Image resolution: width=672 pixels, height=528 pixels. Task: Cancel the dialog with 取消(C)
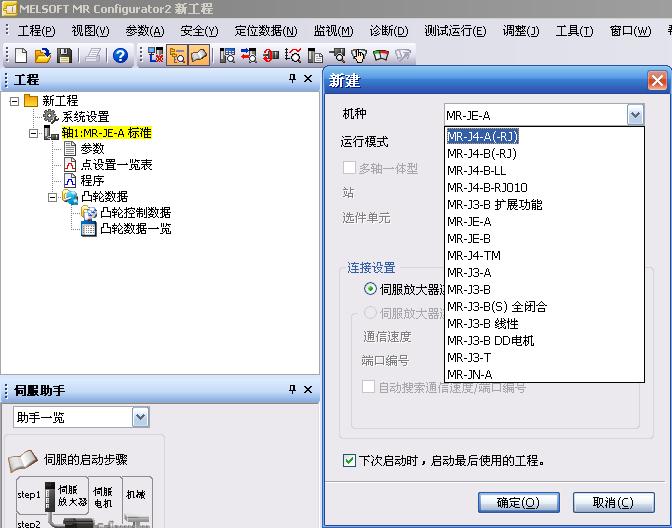(x=613, y=502)
